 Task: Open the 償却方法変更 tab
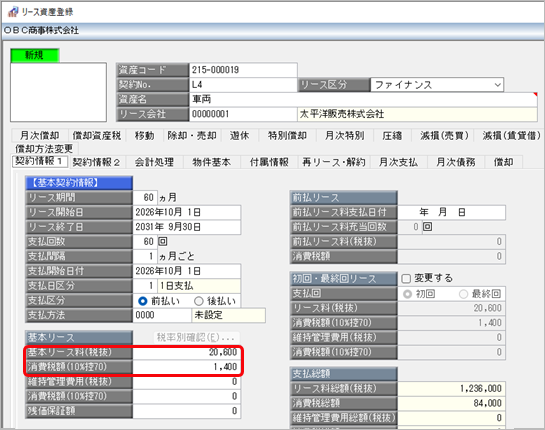pyautogui.click(x=44, y=148)
